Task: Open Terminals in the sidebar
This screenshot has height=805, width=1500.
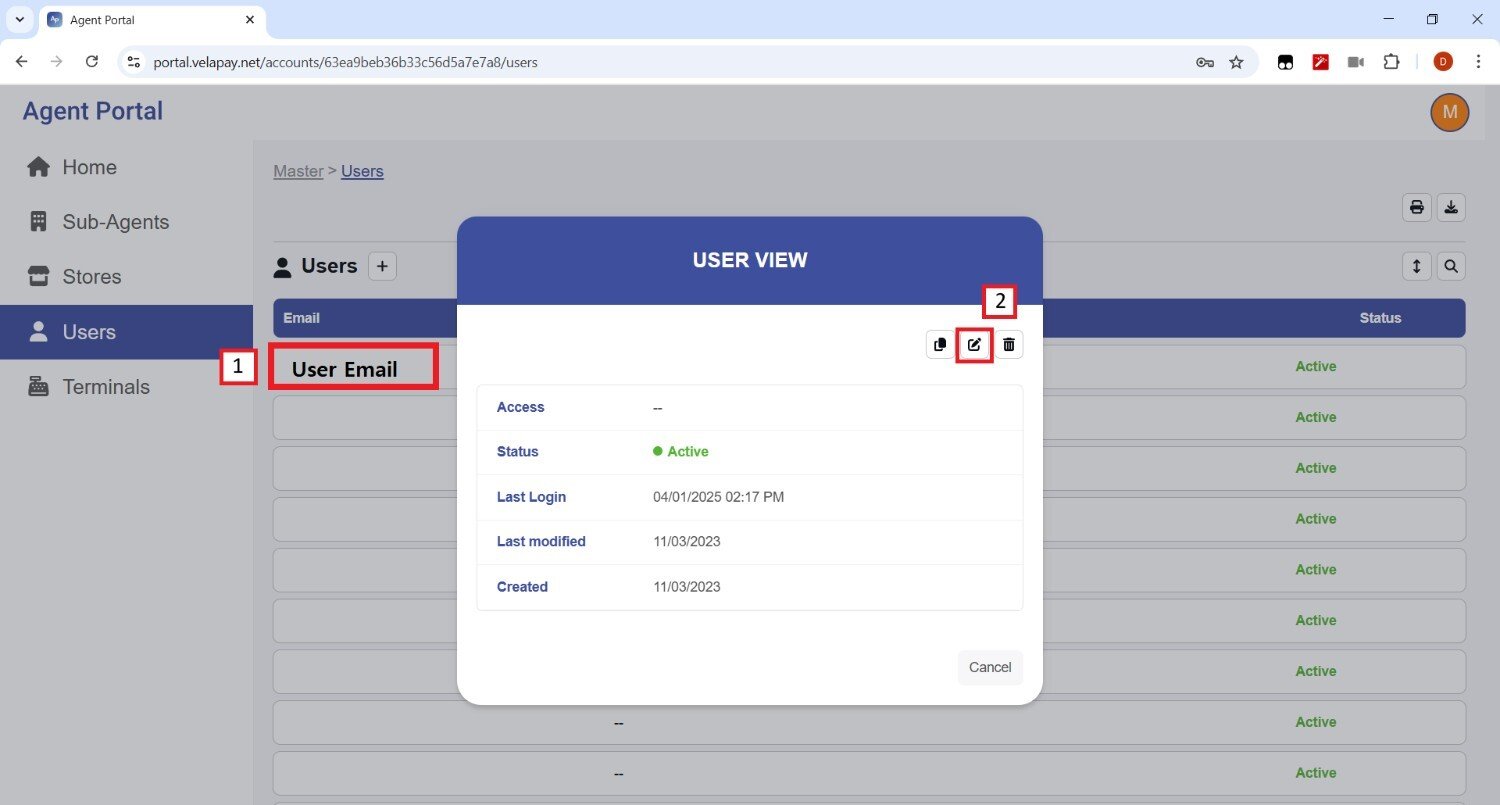Action: coord(105,387)
